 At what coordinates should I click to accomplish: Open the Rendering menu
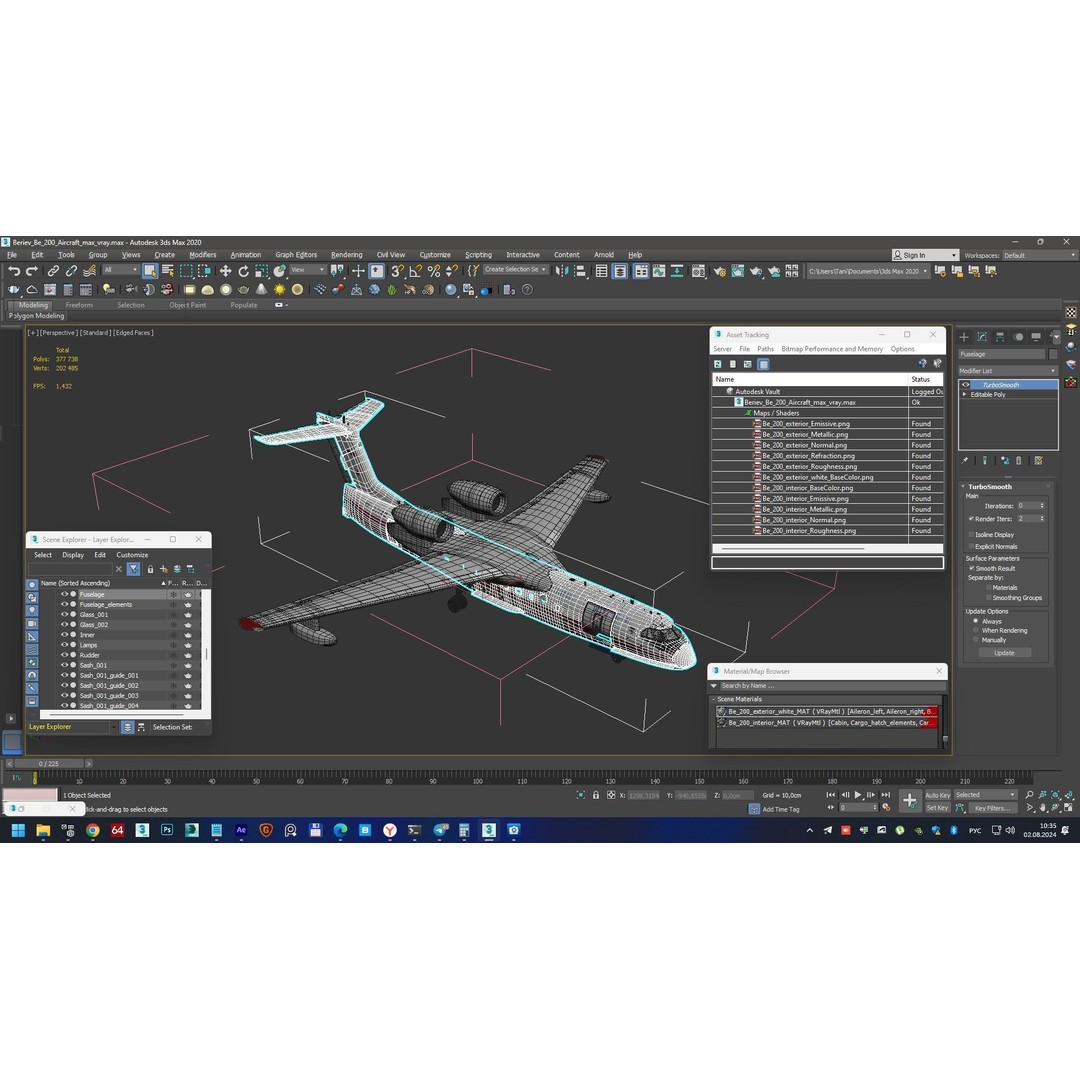pyautogui.click(x=346, y=255)
